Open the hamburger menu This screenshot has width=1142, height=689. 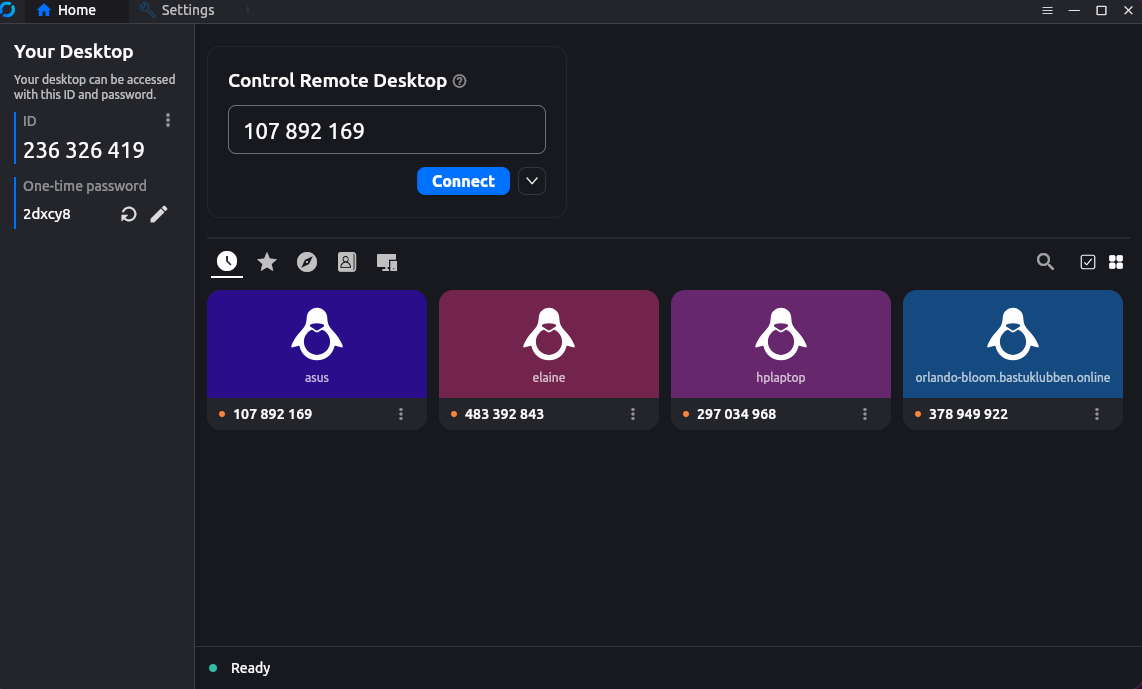[1047, 10]
